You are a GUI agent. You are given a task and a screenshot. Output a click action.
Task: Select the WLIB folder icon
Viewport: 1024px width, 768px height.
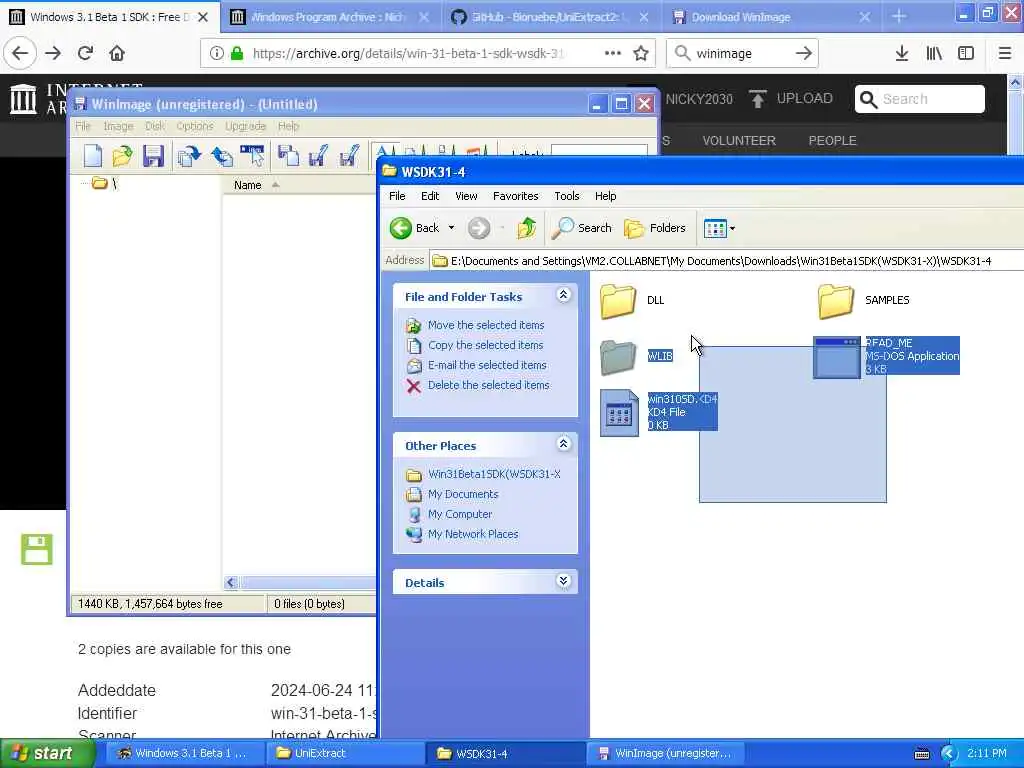pyautogui.click(x=618, y=357)
